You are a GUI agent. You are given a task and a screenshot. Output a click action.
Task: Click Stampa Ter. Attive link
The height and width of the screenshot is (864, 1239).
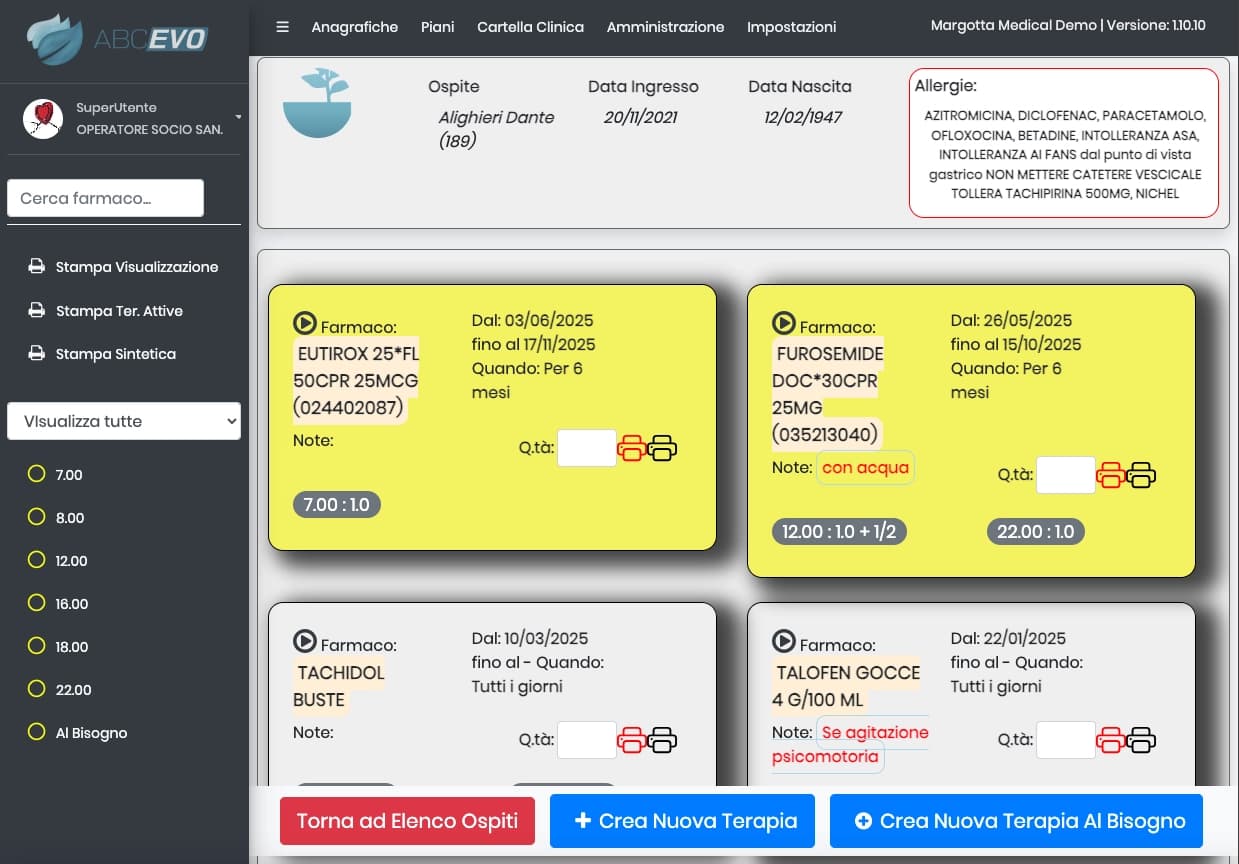[118, 311]
